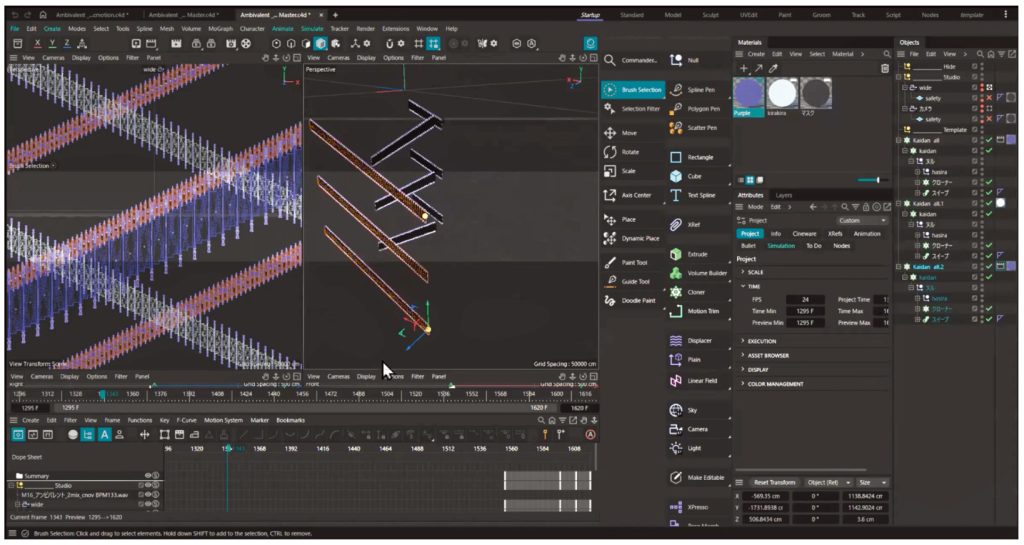Expand the EXECUTION section

coord(758,341)
